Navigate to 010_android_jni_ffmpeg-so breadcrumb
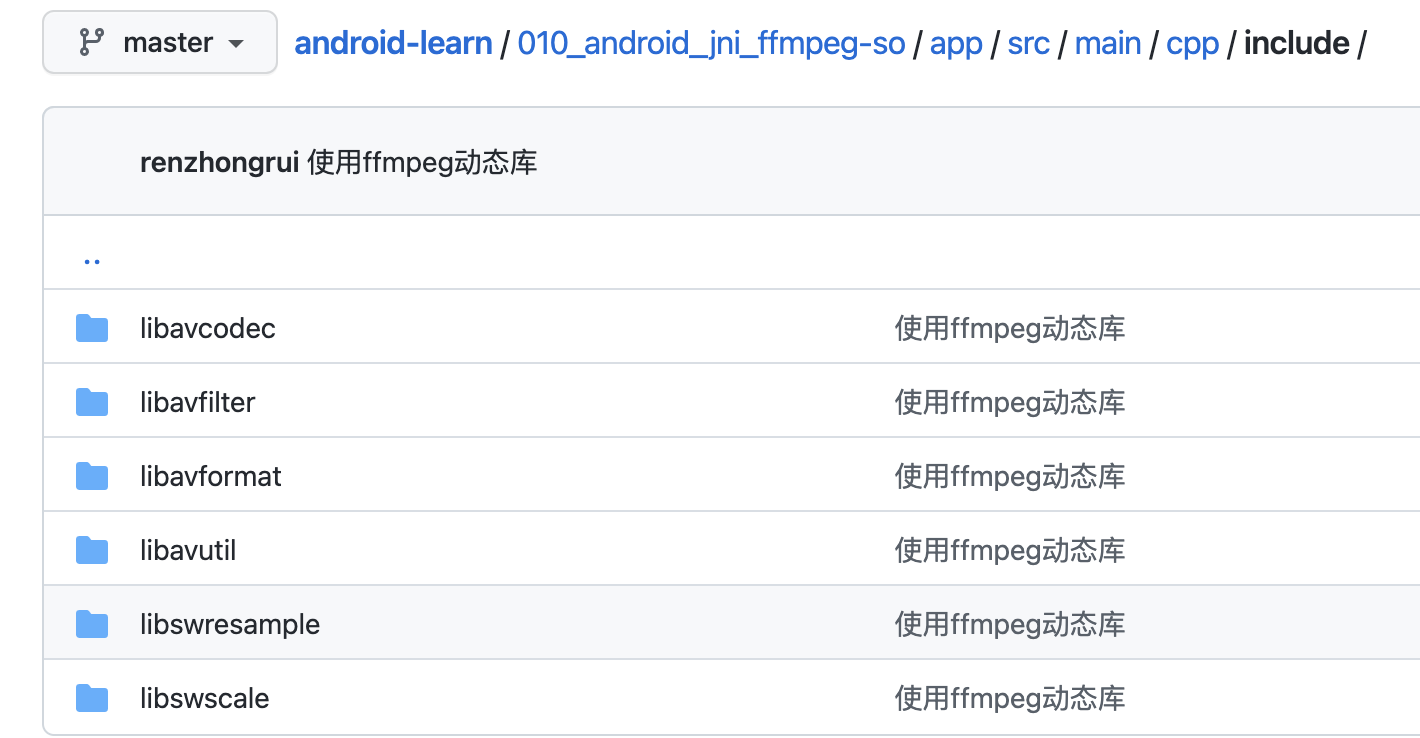 tap(711, 43)
